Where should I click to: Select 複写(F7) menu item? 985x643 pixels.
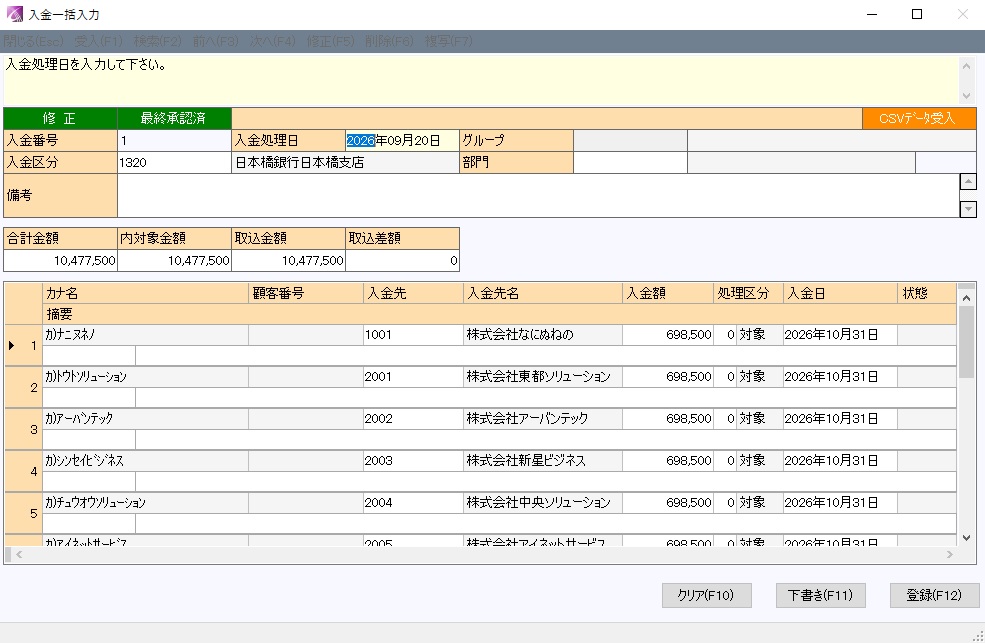click(x=448, y=41)
